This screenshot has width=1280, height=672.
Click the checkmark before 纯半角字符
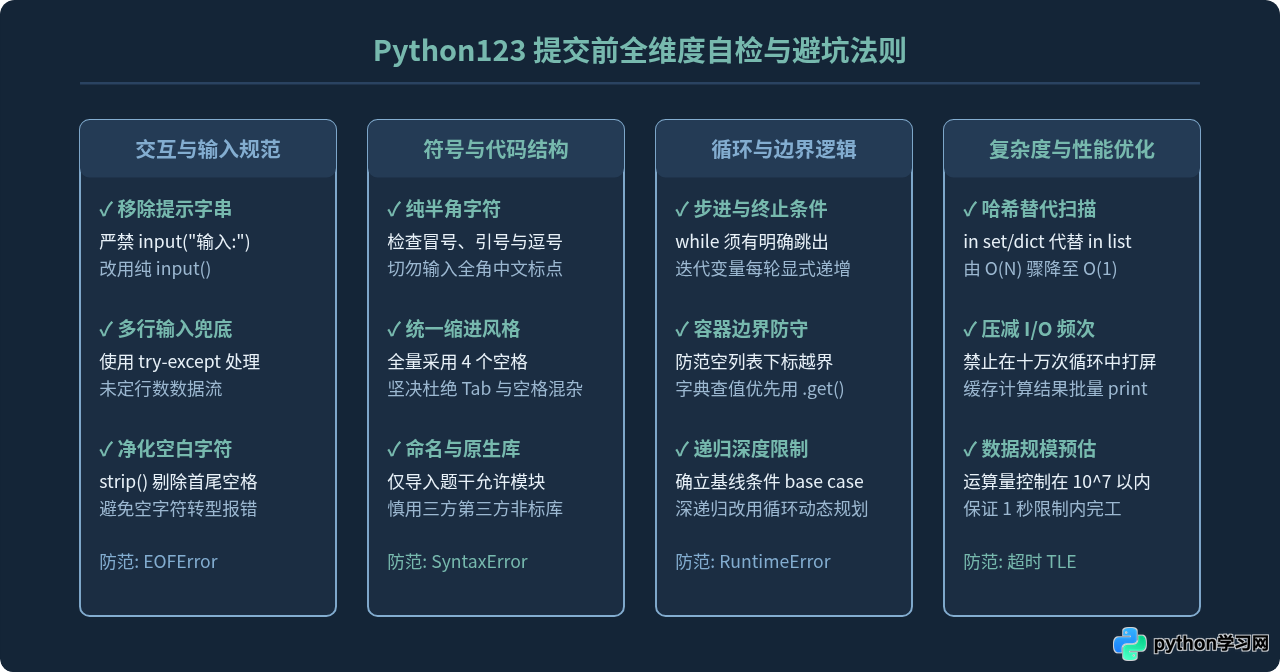tap(394, 209)
